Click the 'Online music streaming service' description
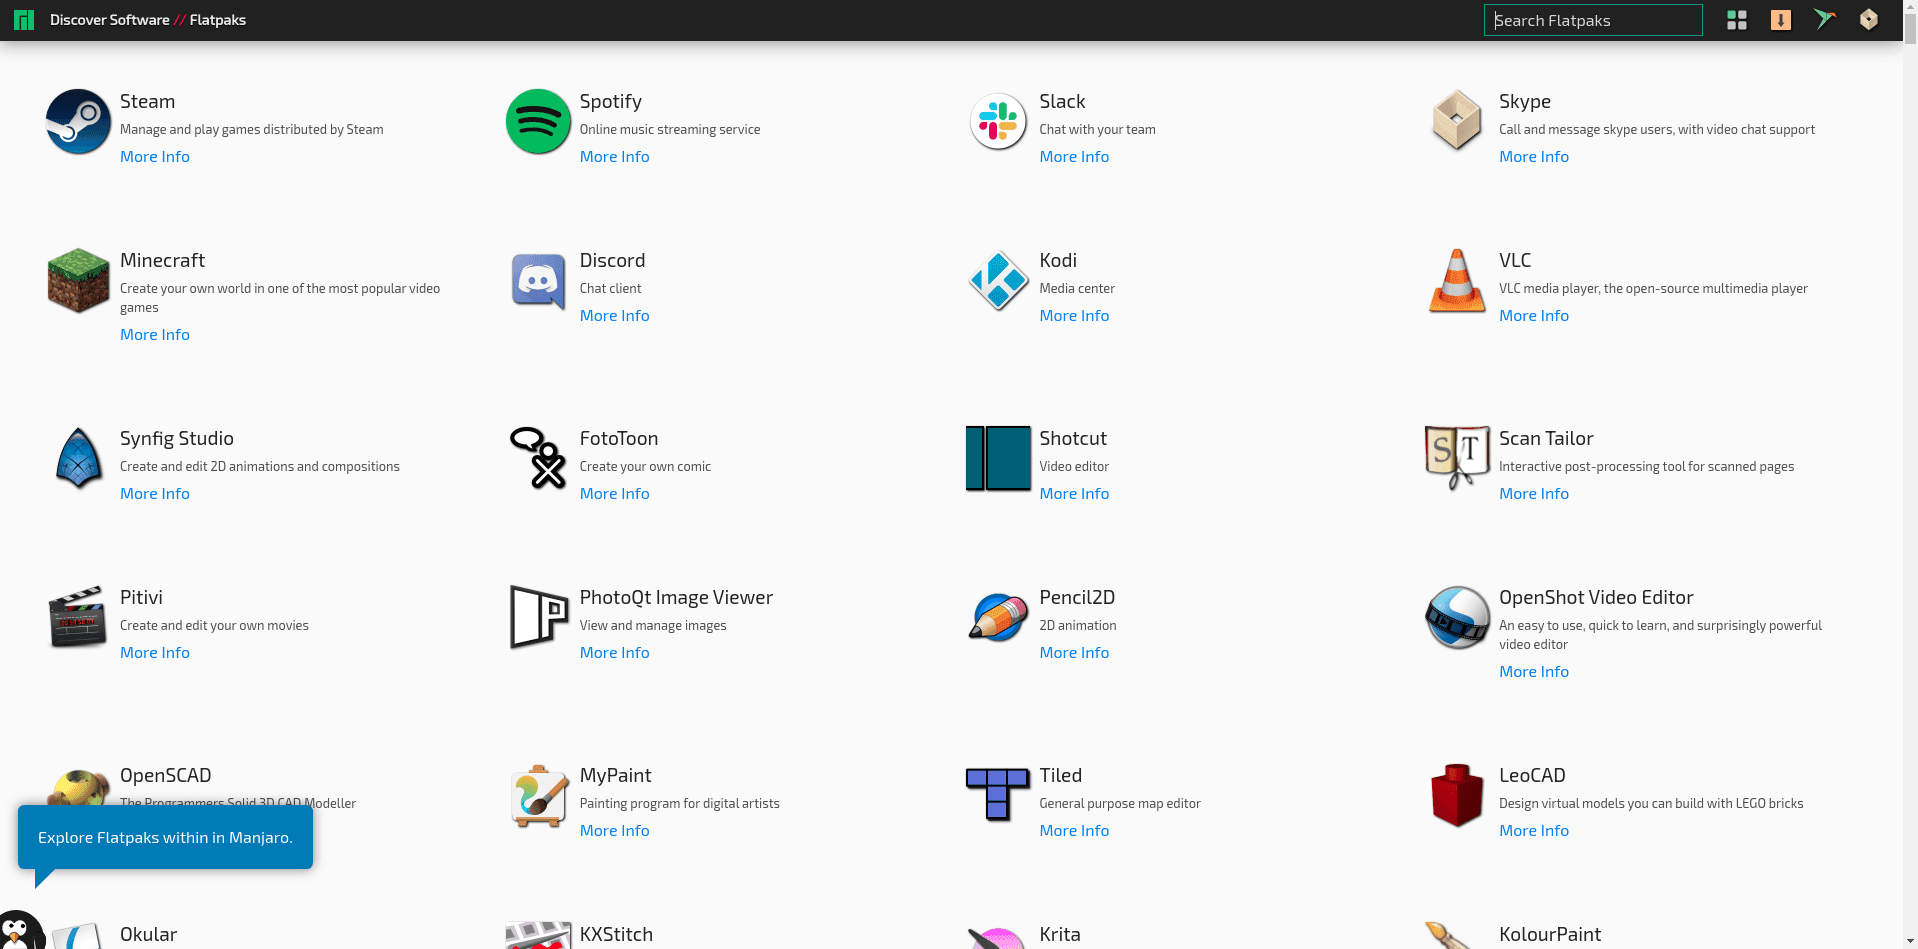Screen dimensions: 1918x949 pyautogui.click(x=670, y=130)
